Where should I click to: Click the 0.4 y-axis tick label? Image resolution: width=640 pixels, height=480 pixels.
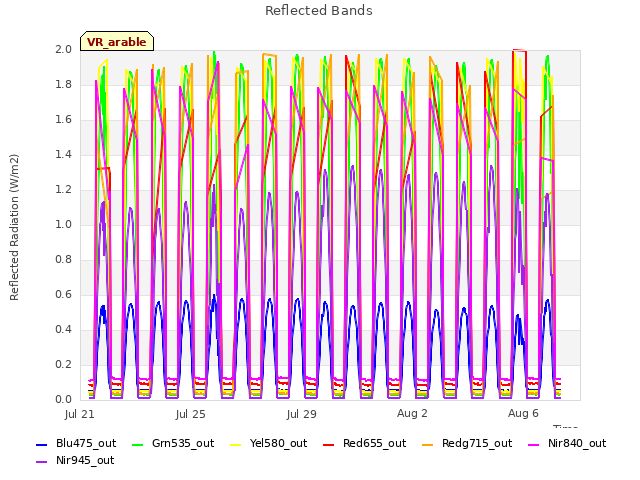click(63, 329)
